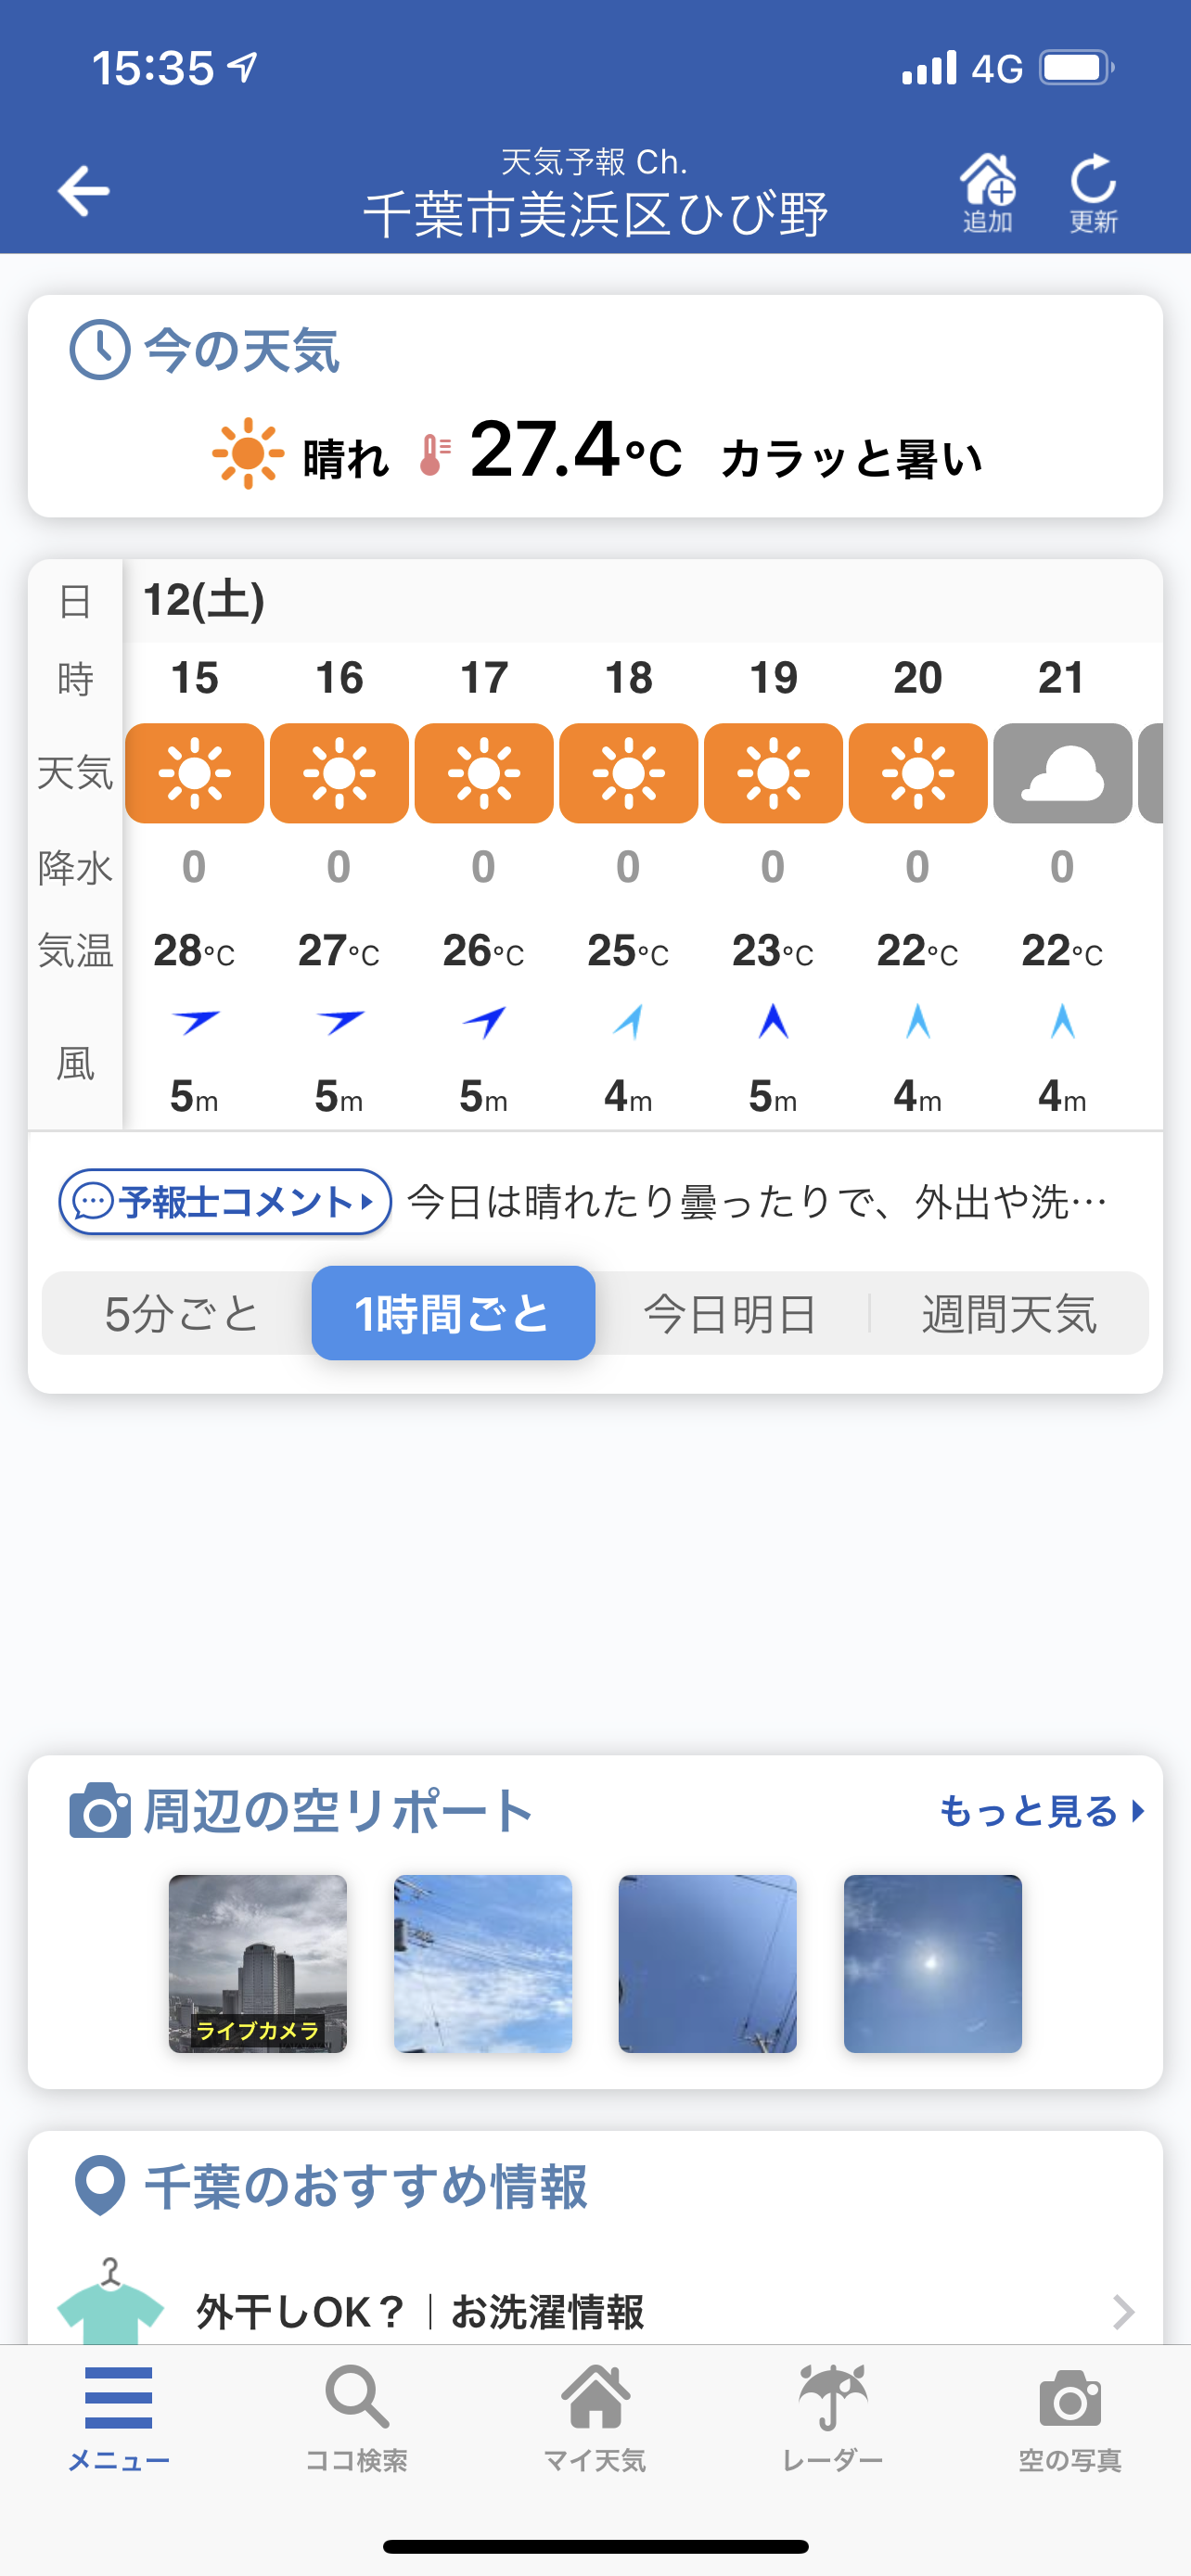Screen dimensions: 1191x2576
Task: Expand the 予報士コメント forecaster comment
Action: pos(225,1201)
